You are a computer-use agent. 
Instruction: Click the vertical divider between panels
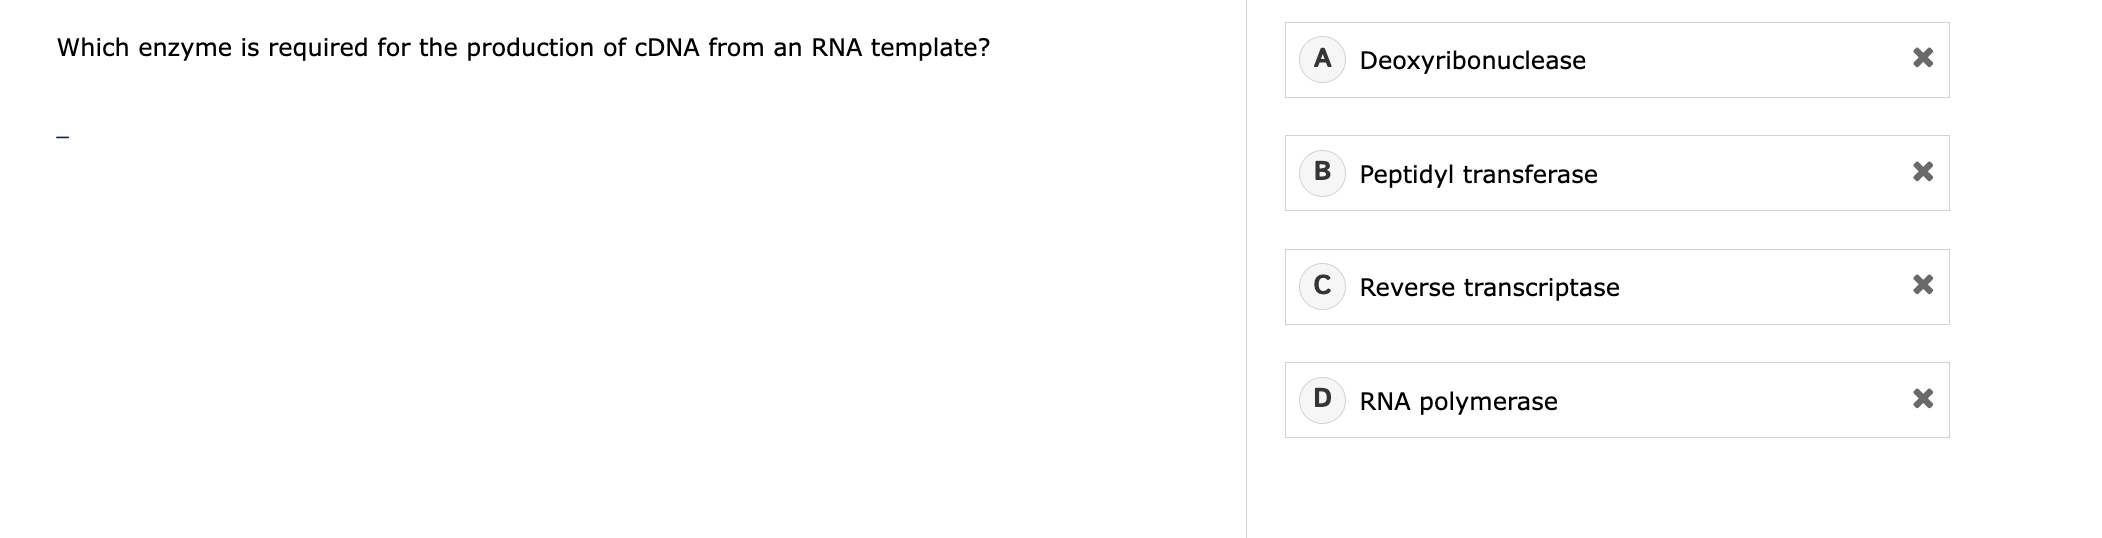[1246, 269]
